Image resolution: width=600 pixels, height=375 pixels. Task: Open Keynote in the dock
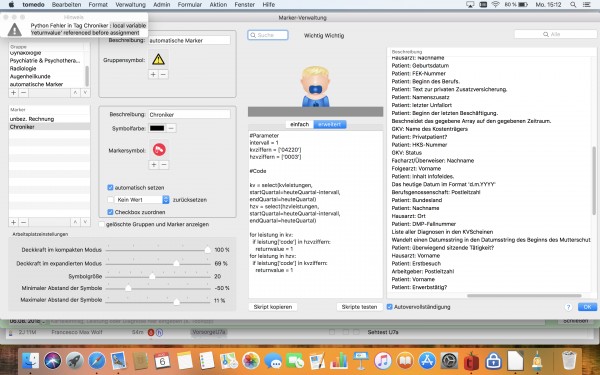pos(360,360)
